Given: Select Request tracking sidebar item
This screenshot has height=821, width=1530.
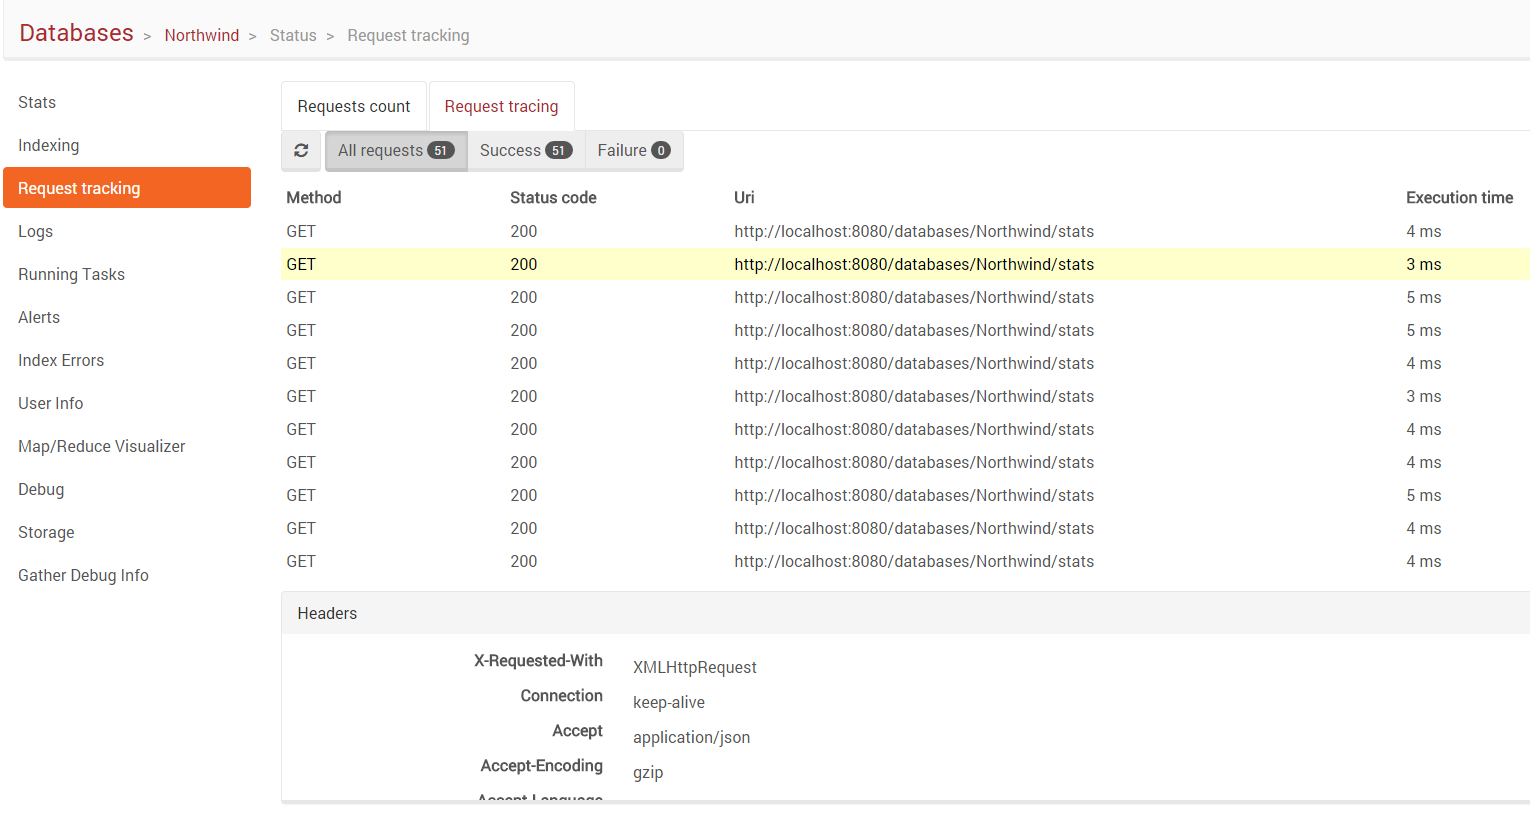Looking at the screenshot, I should click(127, 188).
